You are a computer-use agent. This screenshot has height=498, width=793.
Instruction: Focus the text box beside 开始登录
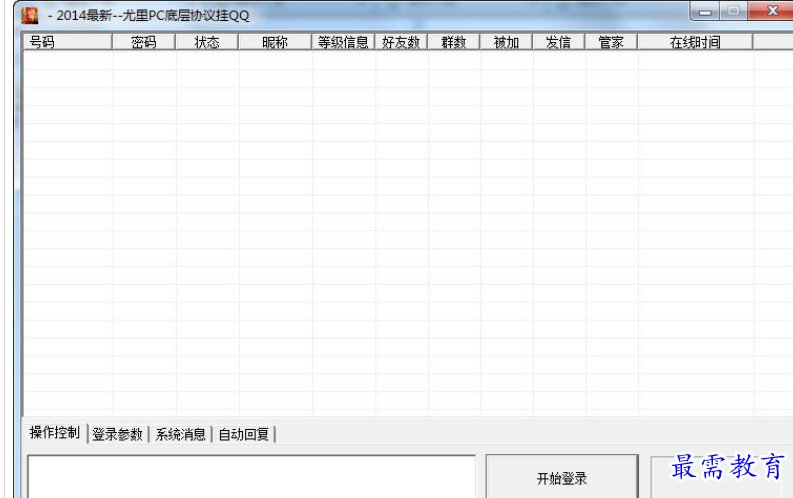(251, 476)
